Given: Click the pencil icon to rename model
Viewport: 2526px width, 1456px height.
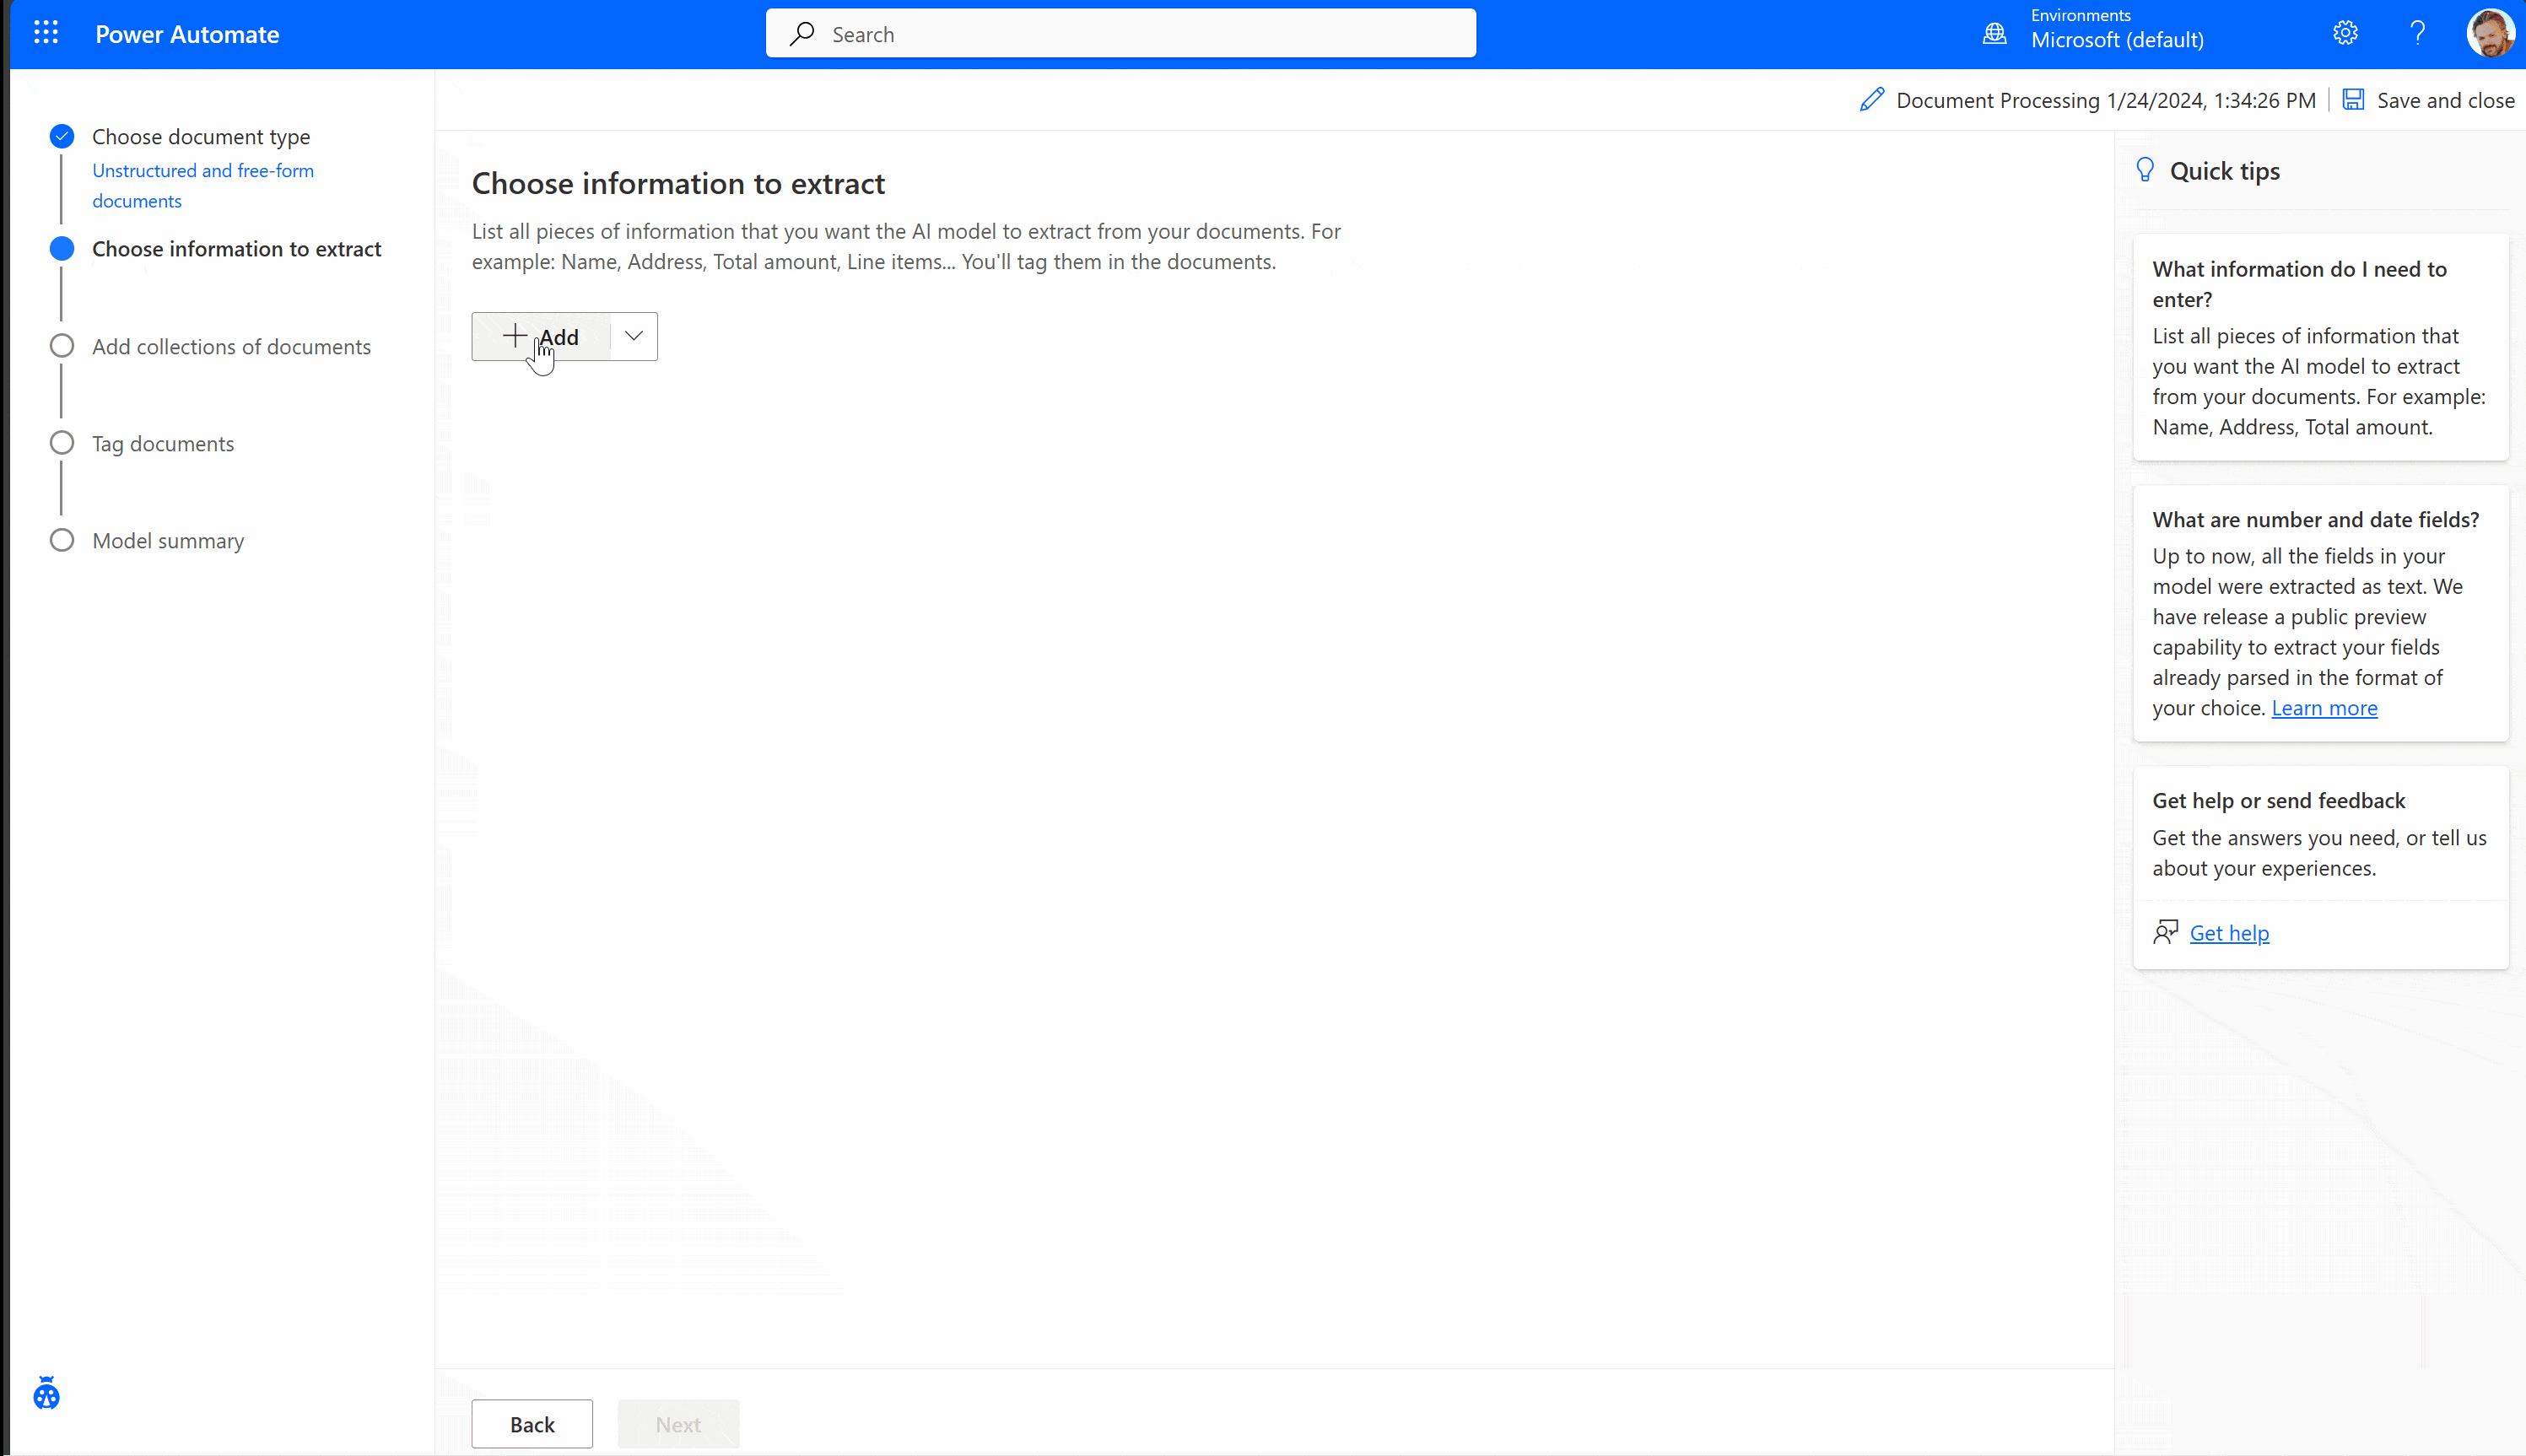Looking at the screenshot, I should point(1872,100).
